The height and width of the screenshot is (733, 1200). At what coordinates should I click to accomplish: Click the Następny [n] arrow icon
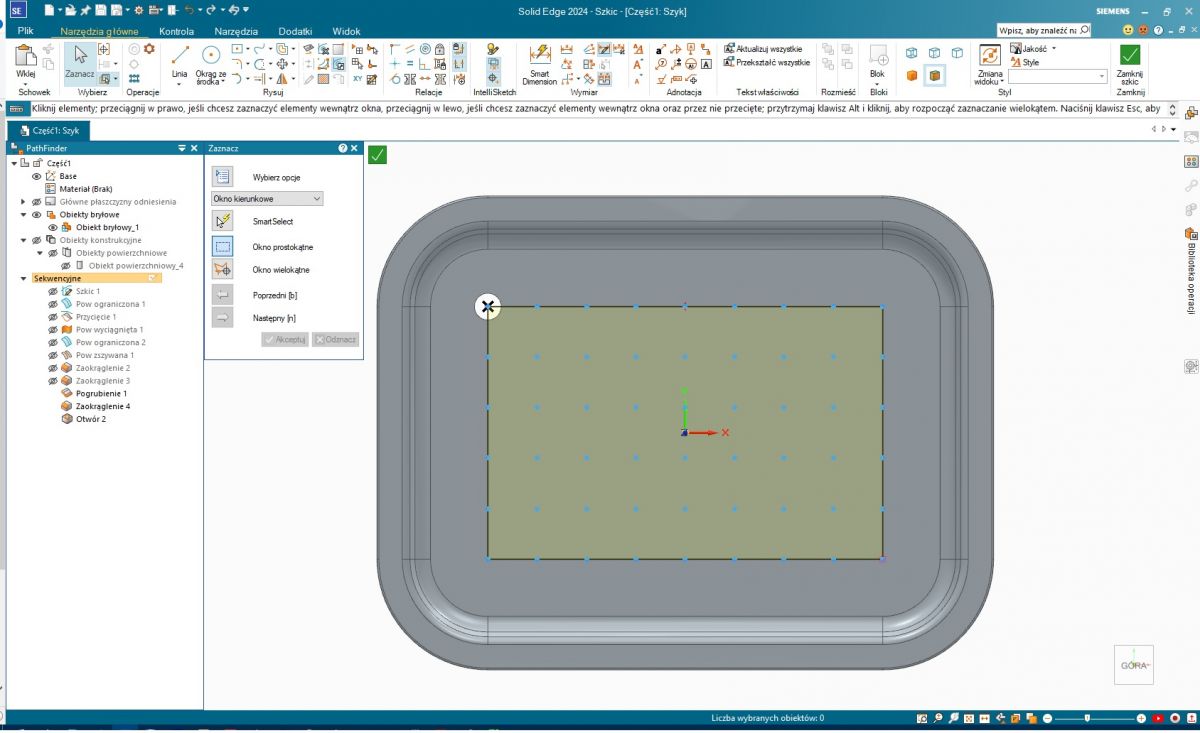223,318
